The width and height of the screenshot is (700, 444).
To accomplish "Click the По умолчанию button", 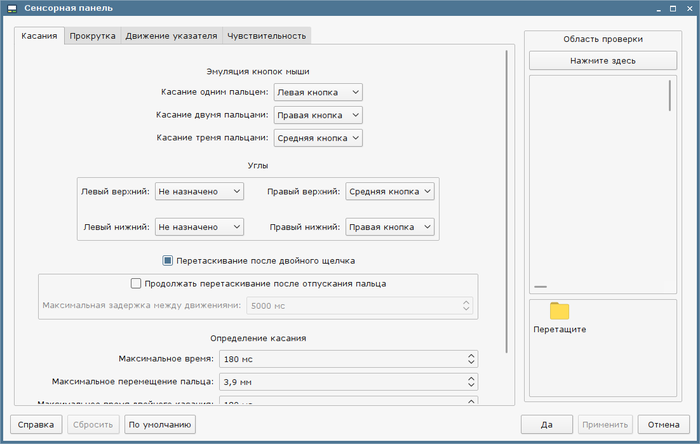I will click(159, 424).
